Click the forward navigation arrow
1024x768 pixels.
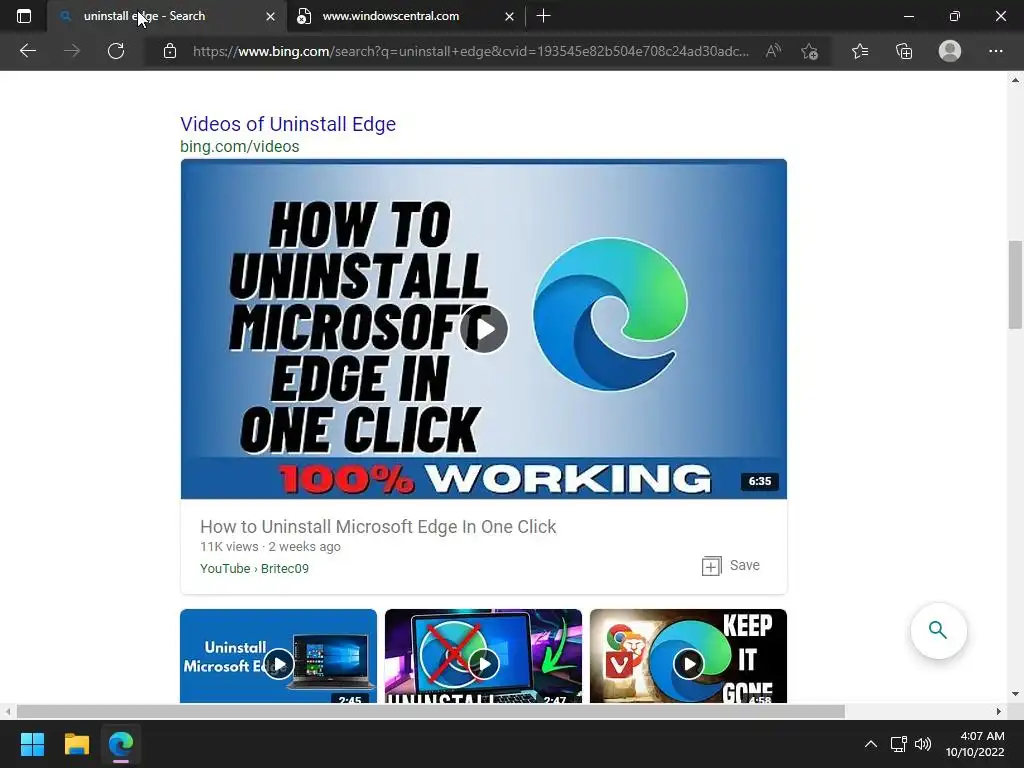[72, 51]
